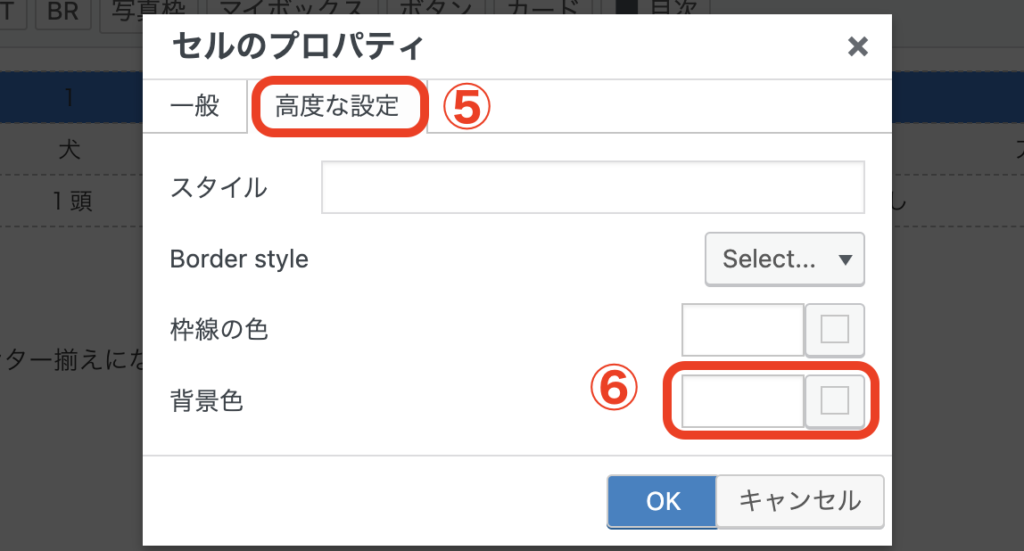Select the table cell containing 犬
This screenshot has height=551, width=1024.
[x=70, y=150]
